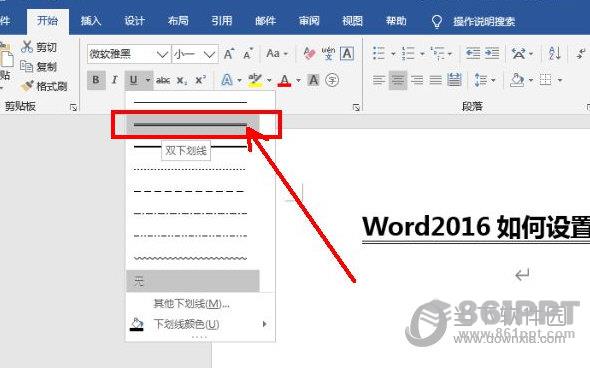This screenshot has height=368, width=590.
Task: Open the phonetic guide (wén) icon
Action: (x=328, y=54)
